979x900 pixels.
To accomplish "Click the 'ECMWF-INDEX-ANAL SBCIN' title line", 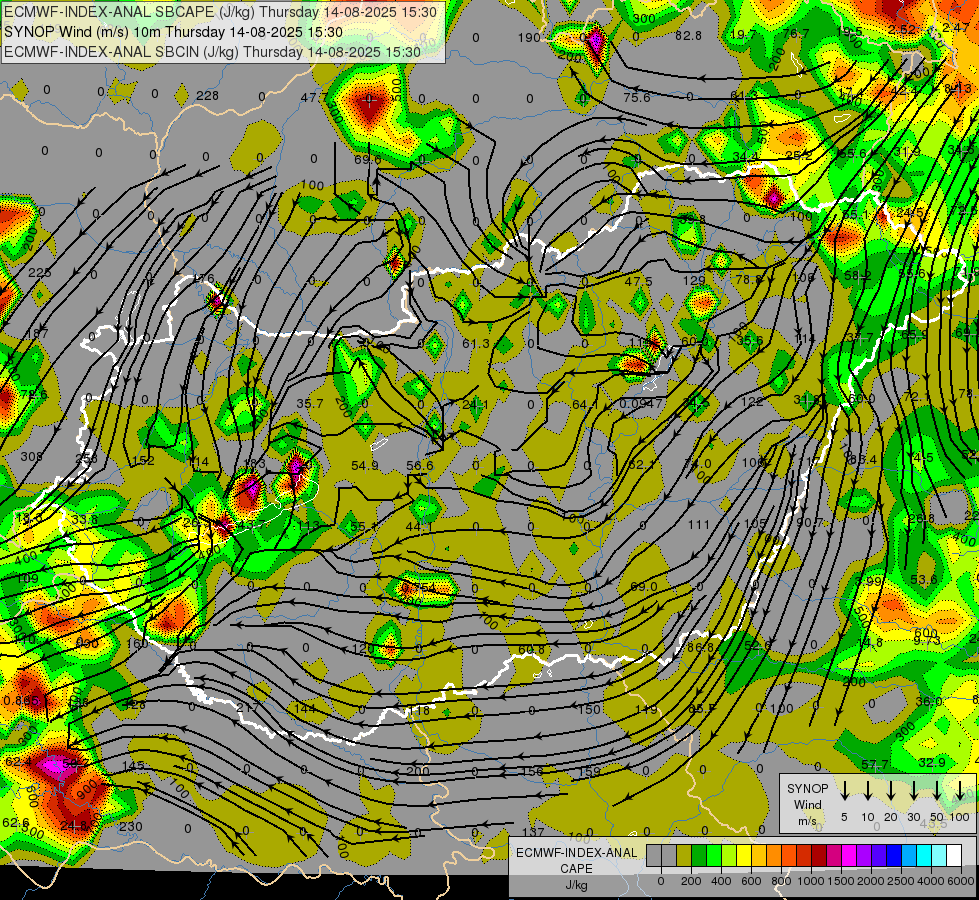I will coord(212,52).
